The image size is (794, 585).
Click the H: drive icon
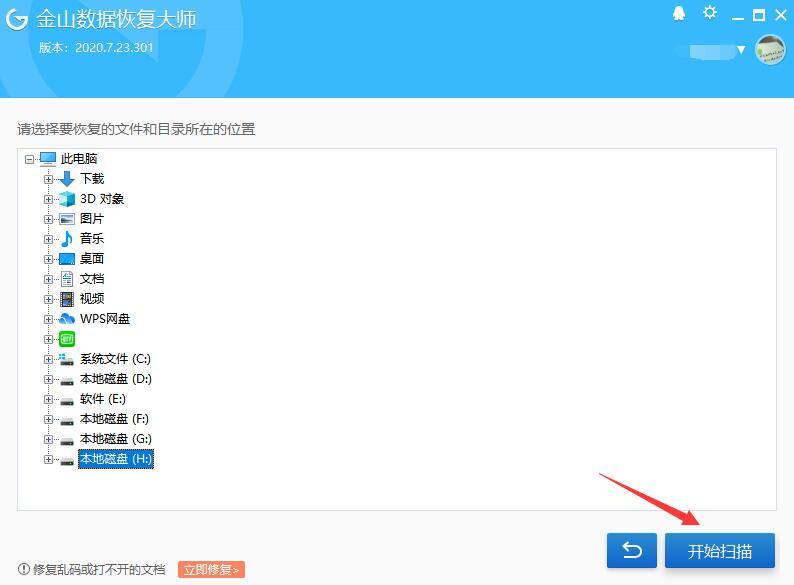(x=67, y=461)
